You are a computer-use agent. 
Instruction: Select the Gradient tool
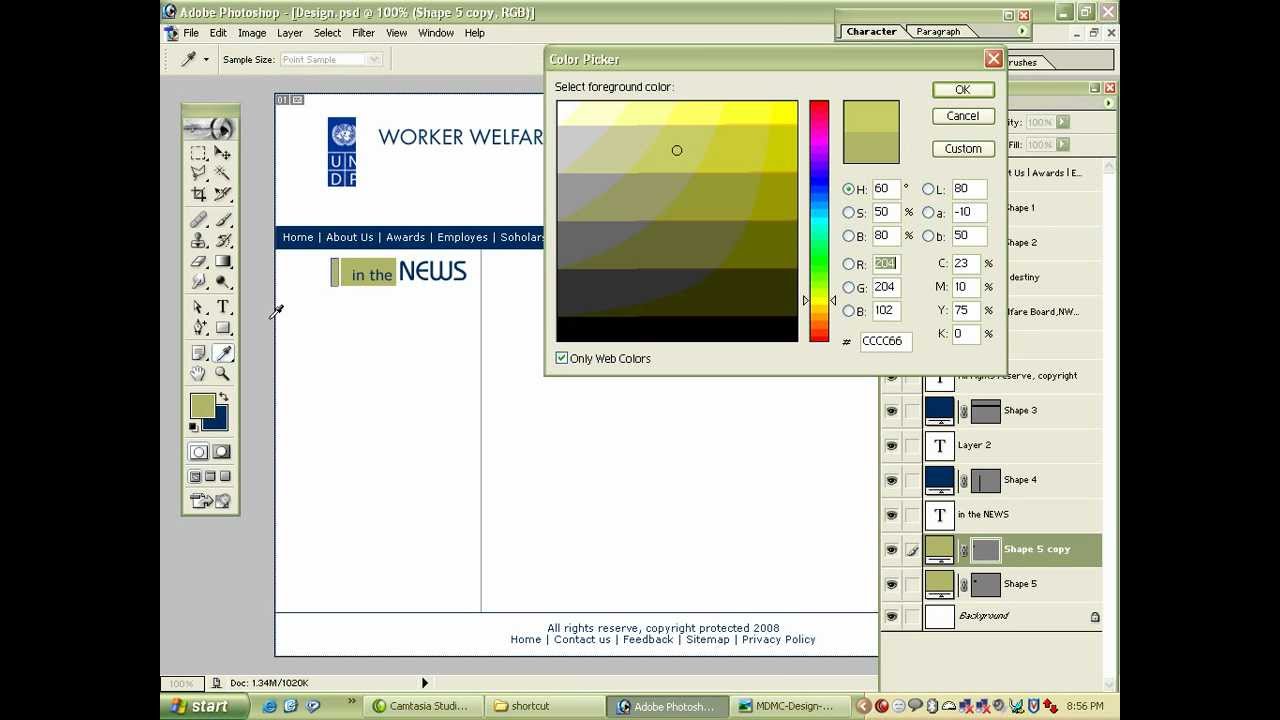223,262
